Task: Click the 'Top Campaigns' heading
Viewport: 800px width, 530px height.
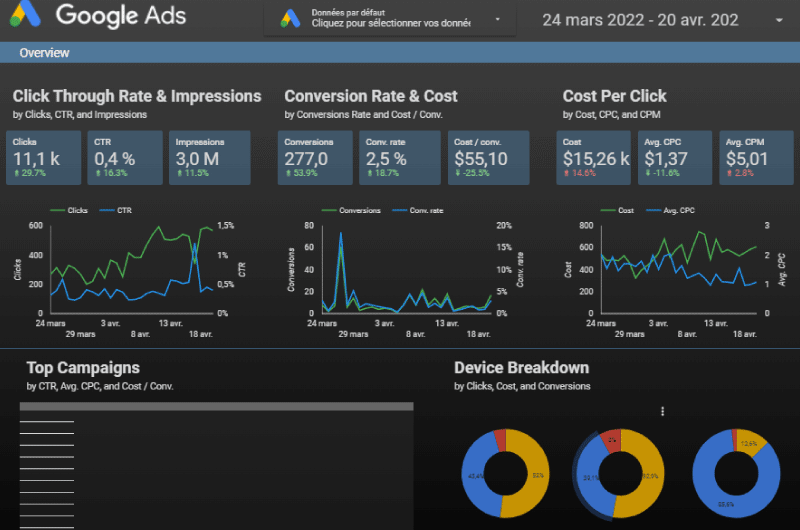Action: (x=83, y=368)
